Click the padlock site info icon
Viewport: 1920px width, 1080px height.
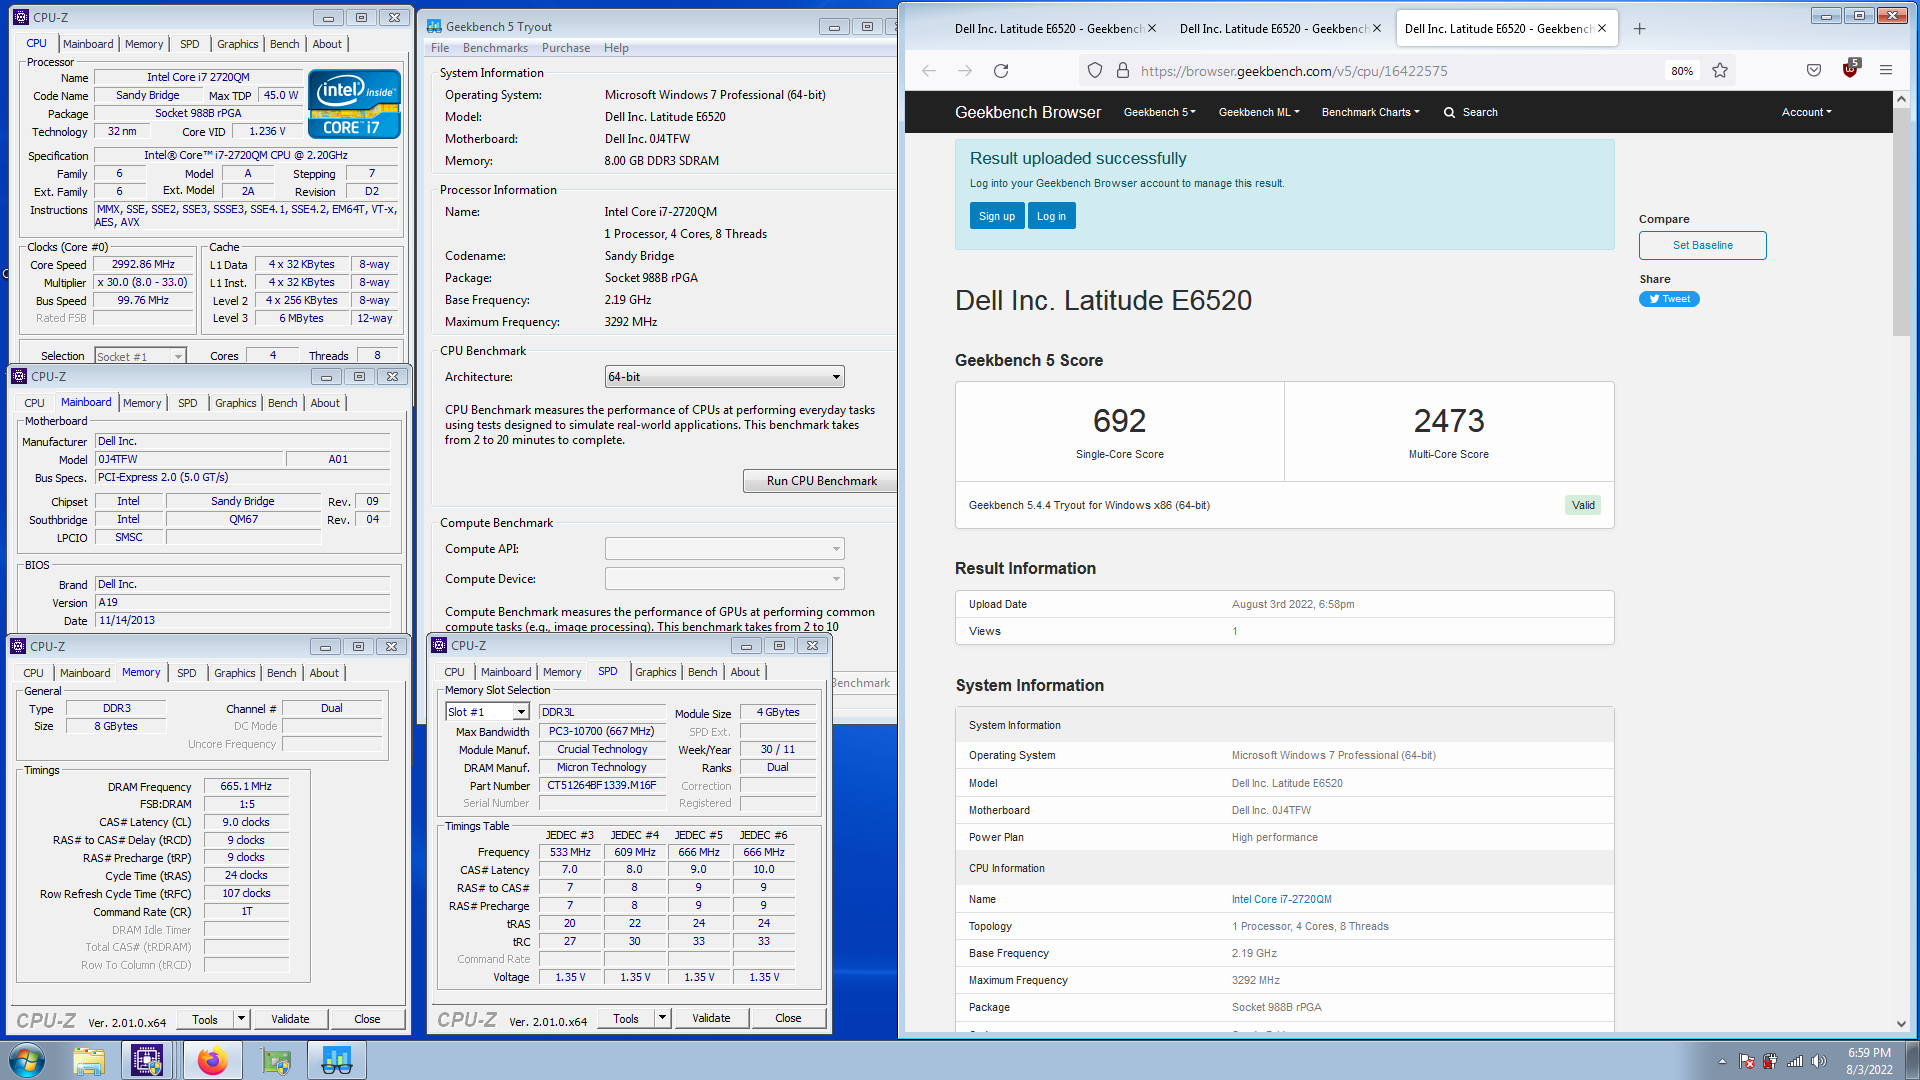pos(1122,71)
